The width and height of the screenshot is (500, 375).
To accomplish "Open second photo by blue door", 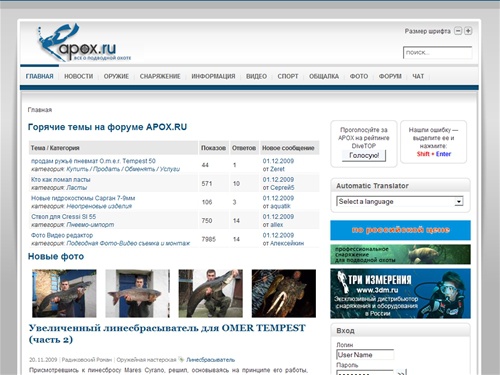I will point(137,293).
